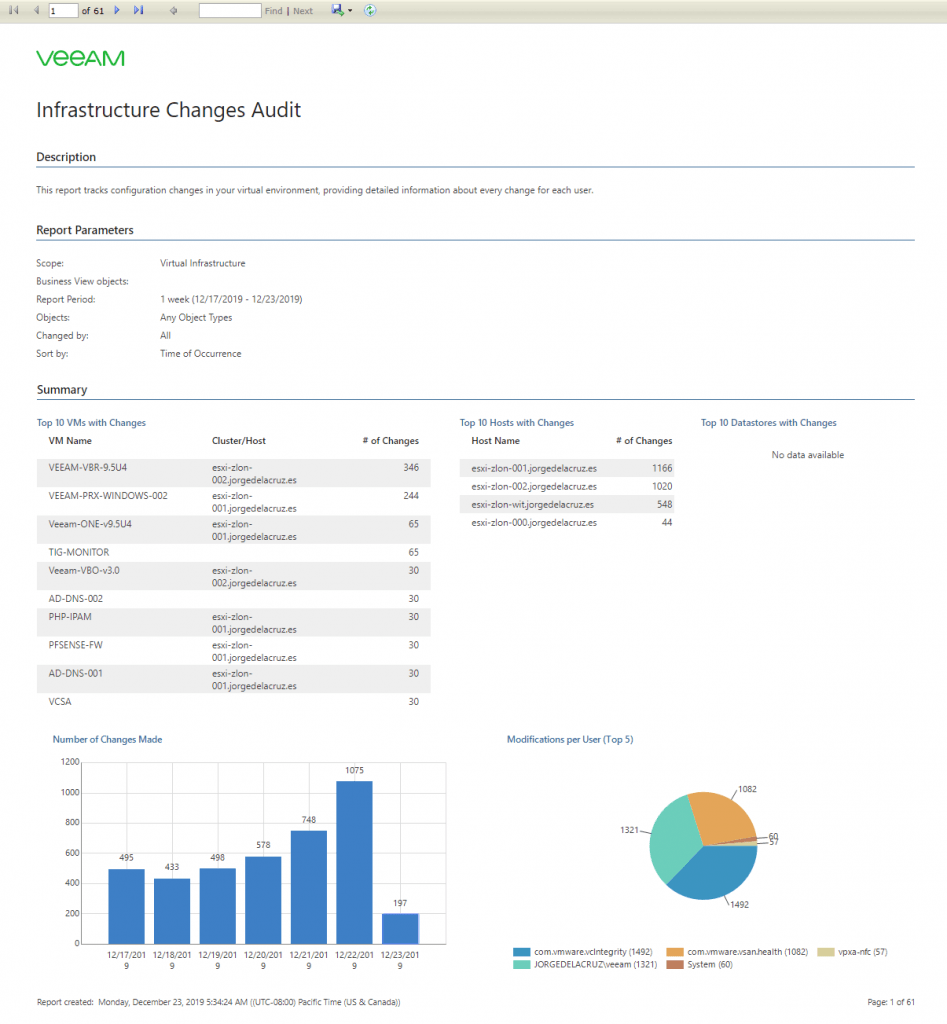Click the System (60) legend swatch
947x1024 pixels.
675,965
